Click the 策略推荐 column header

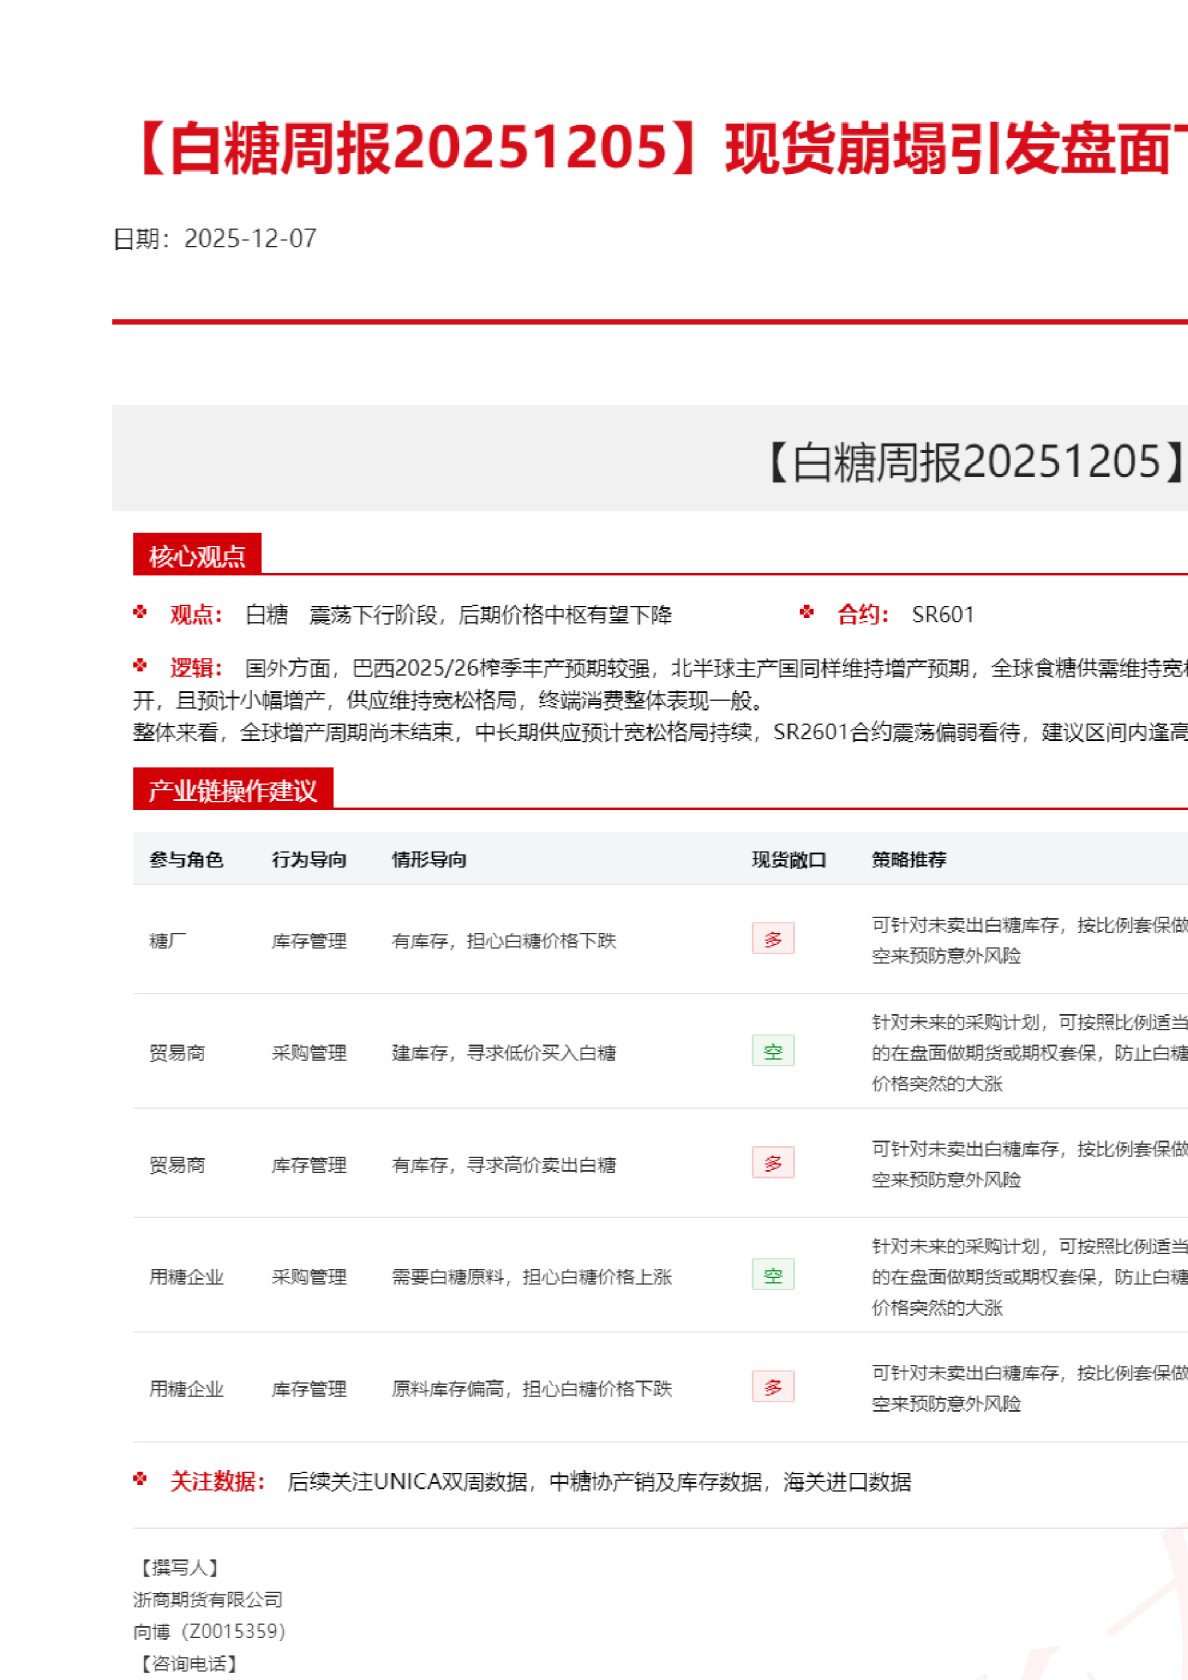[909, 859]
